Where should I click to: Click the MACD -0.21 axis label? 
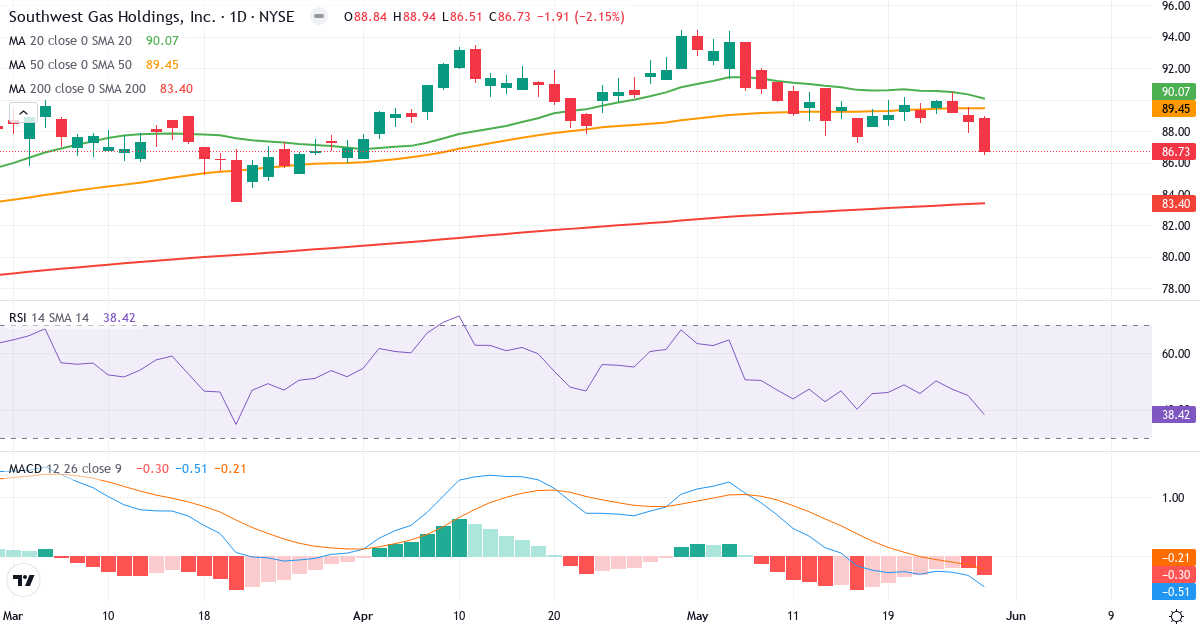[x=1175, y=557]
